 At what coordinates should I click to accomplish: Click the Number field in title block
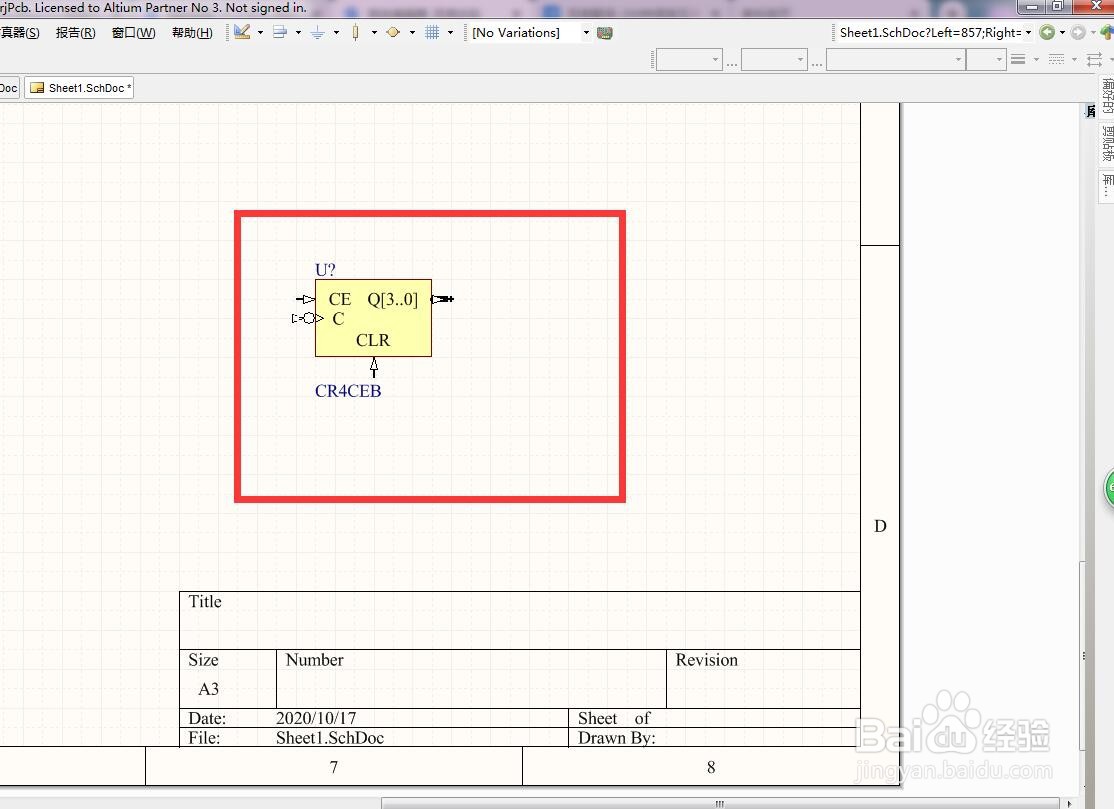471,678
